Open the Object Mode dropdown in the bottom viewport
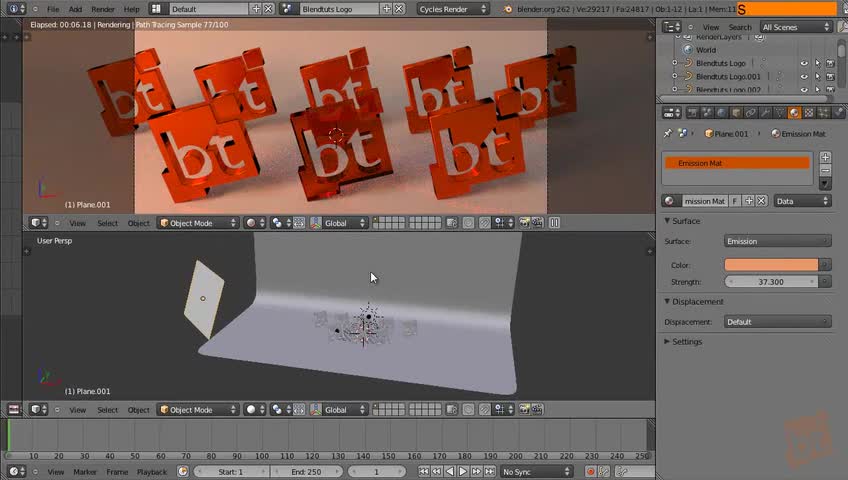The image size is (848, 480). tap(198, 410)
